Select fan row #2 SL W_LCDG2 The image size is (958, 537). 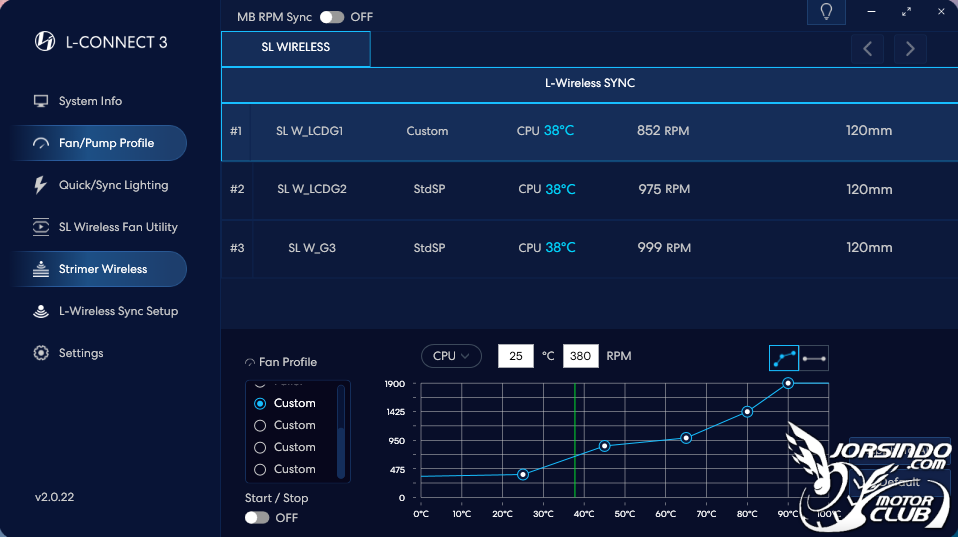tap(590, 189)
